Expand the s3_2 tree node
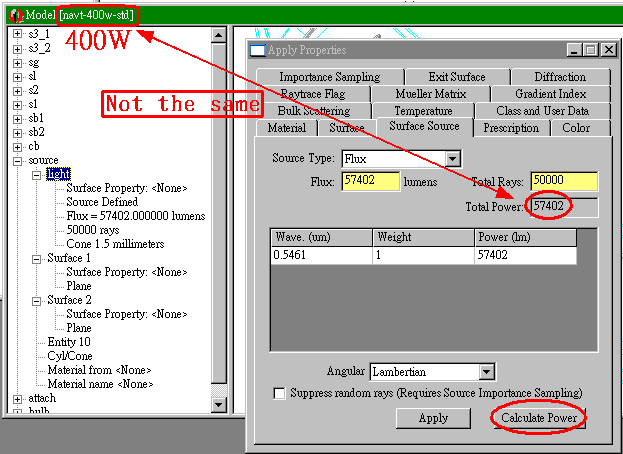 [17, 49]
